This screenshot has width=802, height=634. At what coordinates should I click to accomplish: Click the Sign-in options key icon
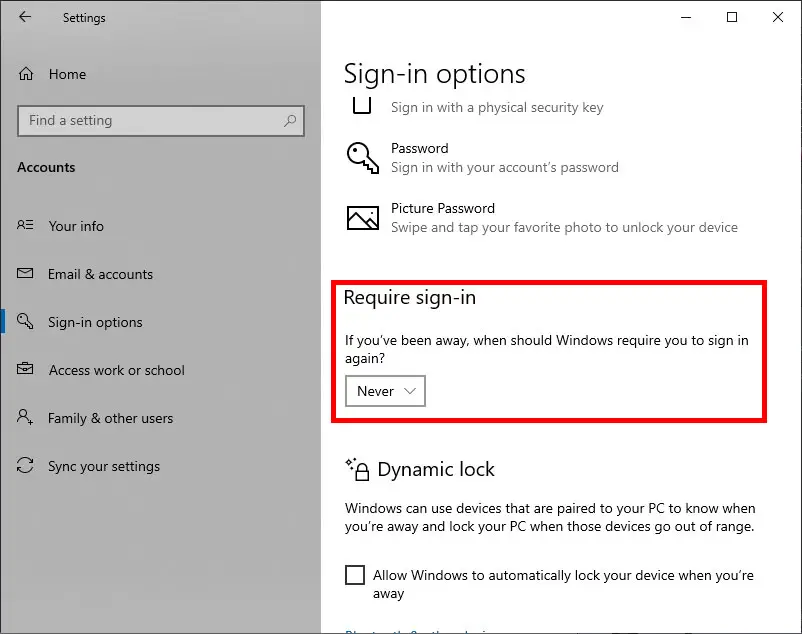tap(25, 321)
